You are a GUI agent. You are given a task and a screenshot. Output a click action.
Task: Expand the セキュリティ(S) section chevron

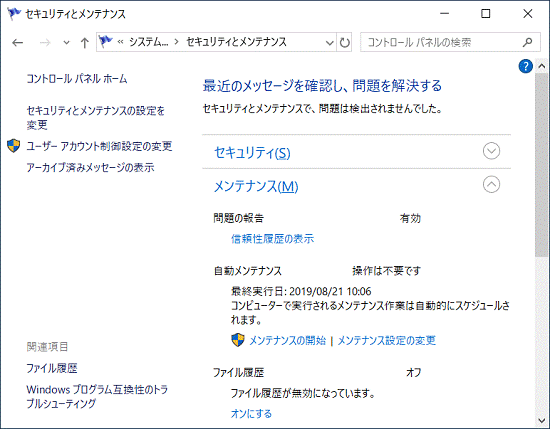click(491, 151)
